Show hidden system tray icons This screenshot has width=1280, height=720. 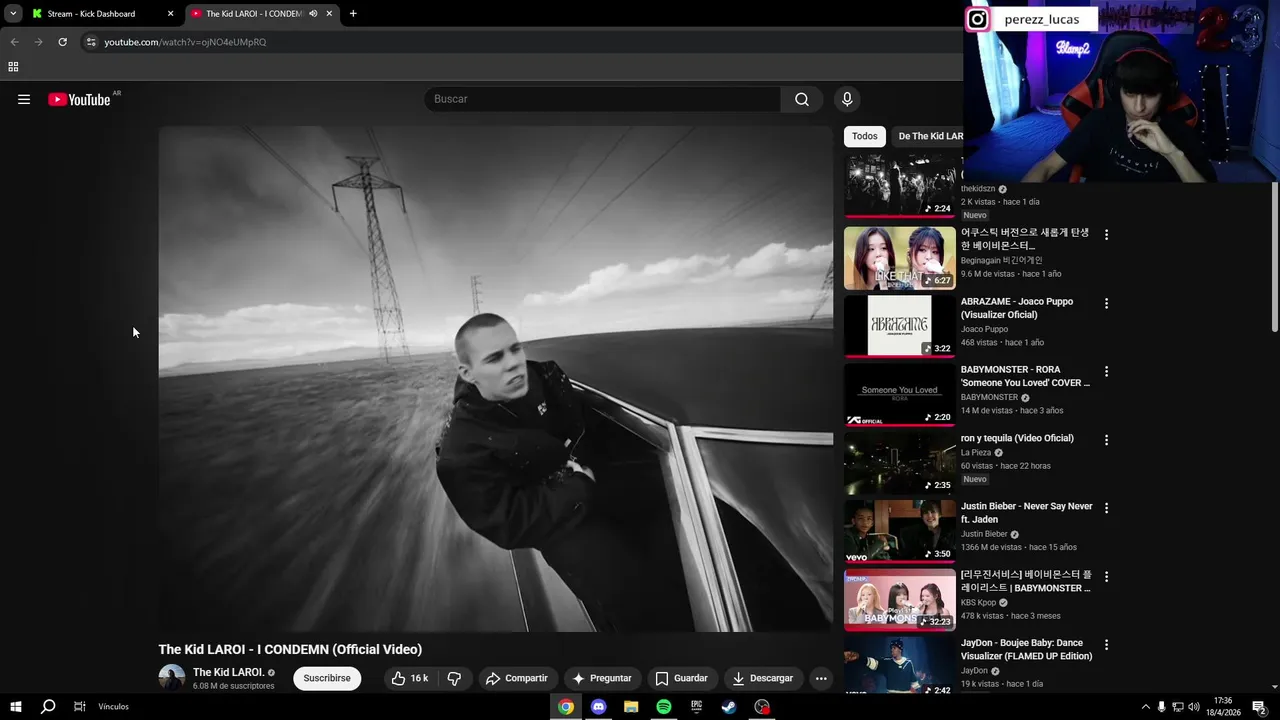click(1145, 707)
